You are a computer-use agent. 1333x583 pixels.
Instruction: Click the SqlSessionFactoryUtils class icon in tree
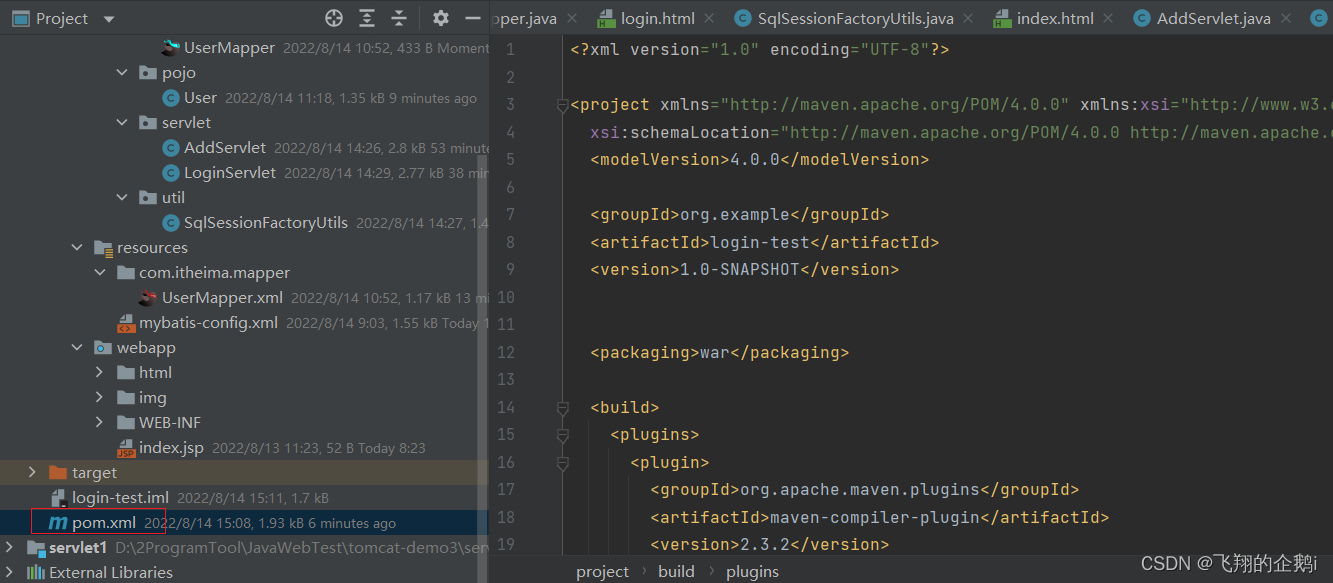point(170,222)
